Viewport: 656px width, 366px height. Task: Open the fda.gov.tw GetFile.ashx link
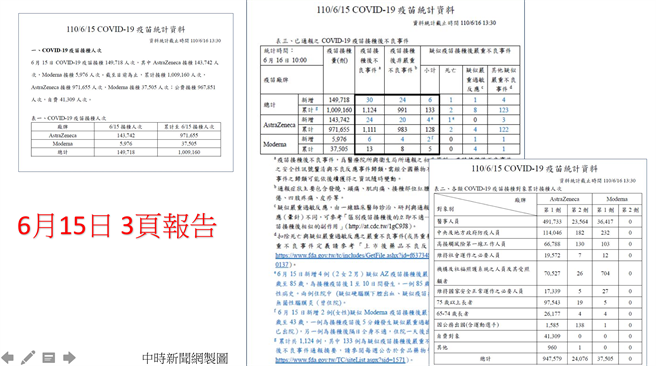click(352, 255)
